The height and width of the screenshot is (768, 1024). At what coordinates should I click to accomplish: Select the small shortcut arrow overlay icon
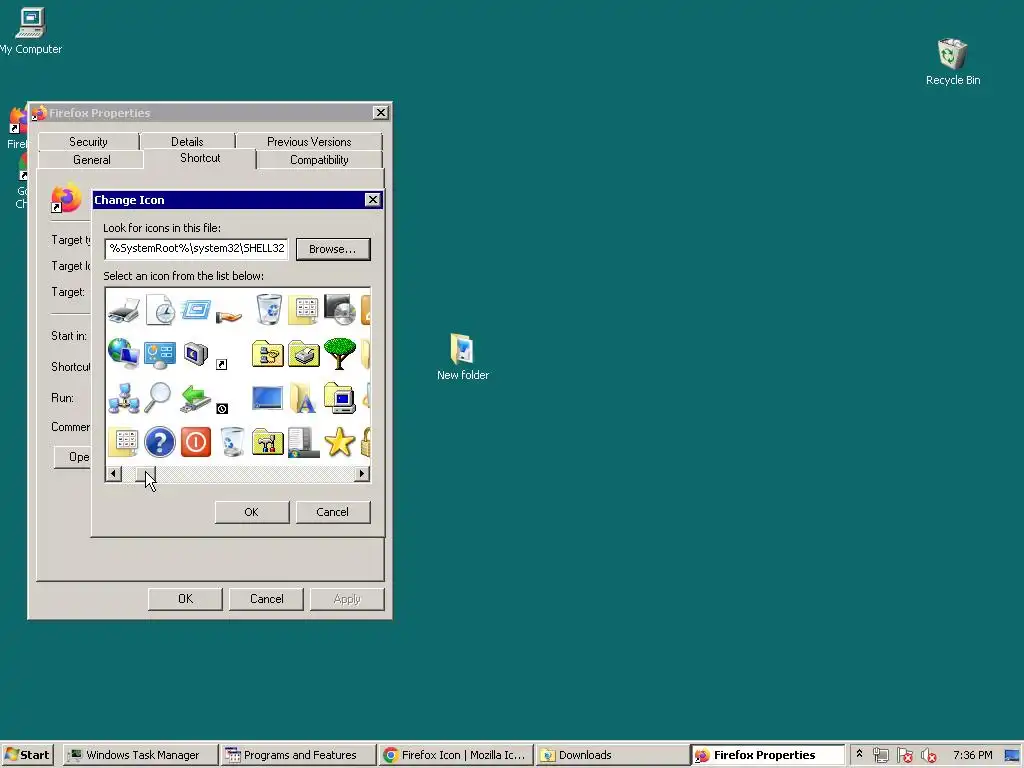tap(221, 364)
